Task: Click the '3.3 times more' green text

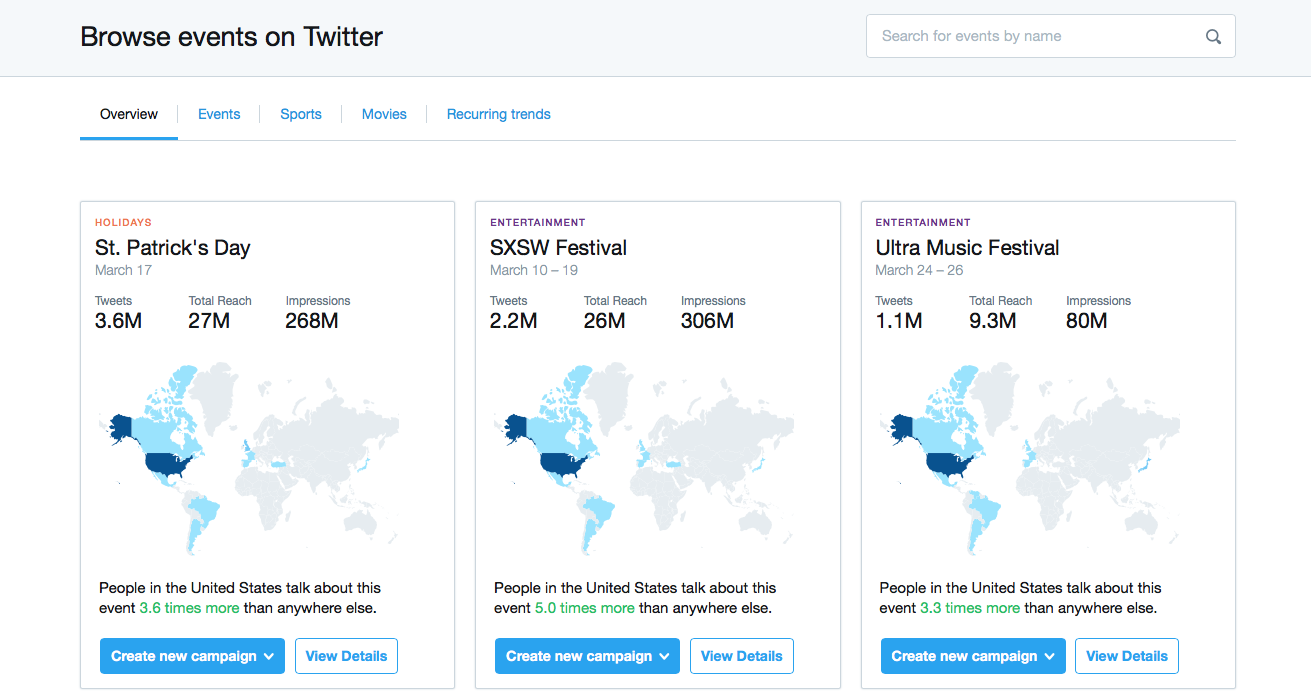Action: point(971,608)
